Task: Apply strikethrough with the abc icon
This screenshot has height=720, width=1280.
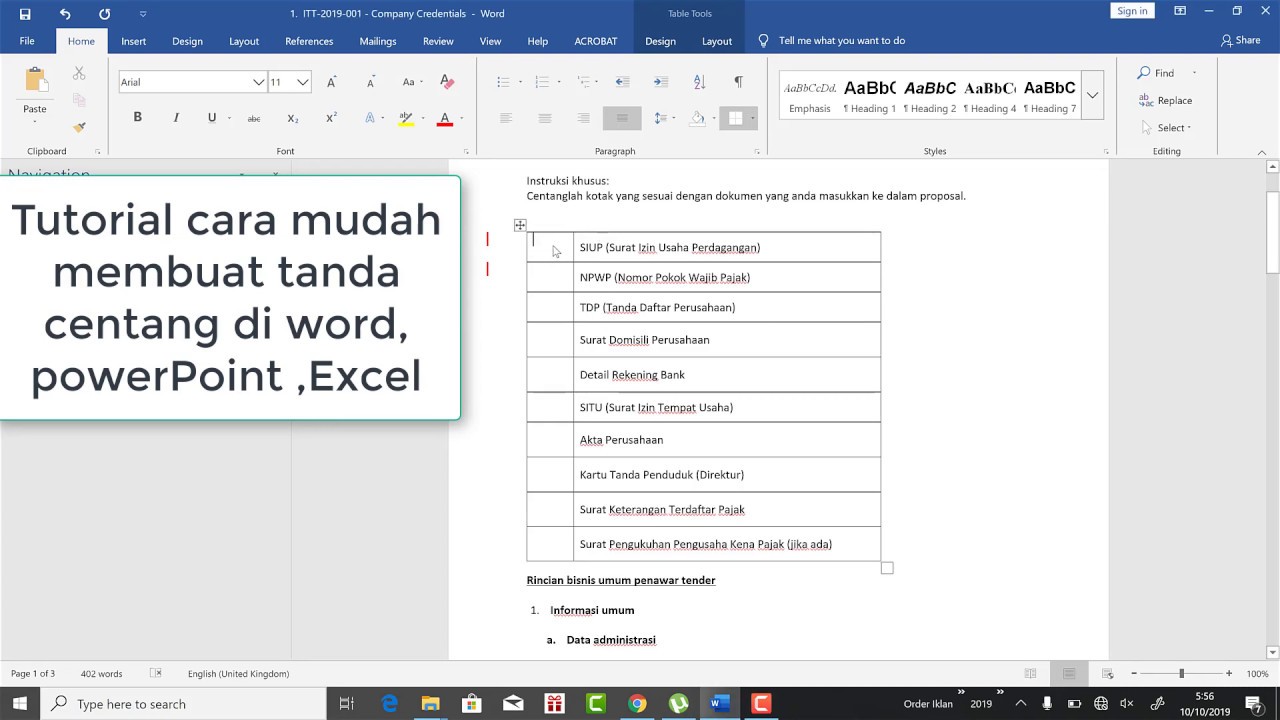Action: pyautogui.click(x=254, y=118)
